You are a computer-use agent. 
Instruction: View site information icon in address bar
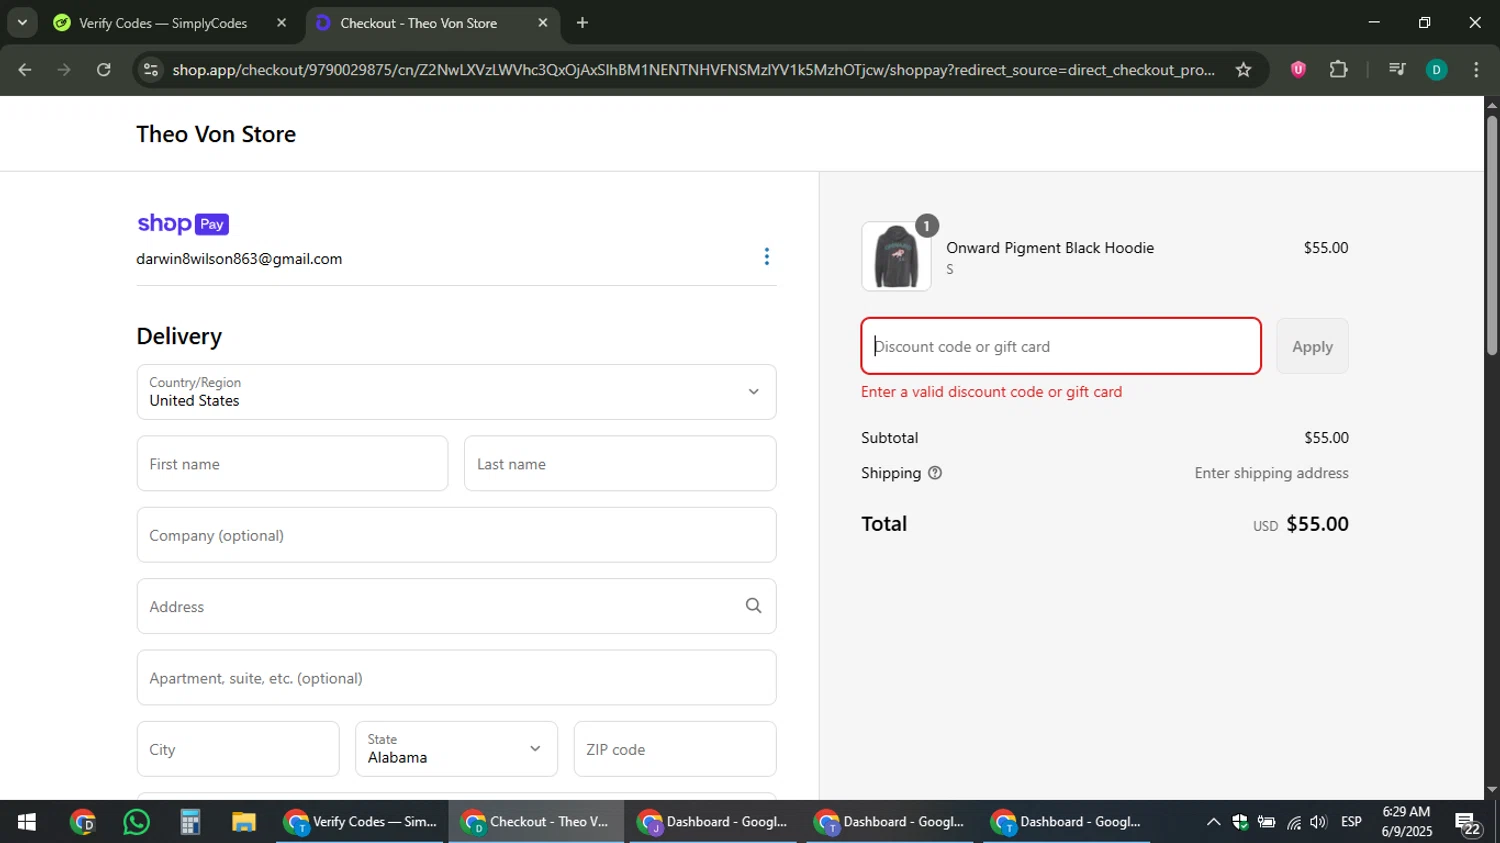pos(151,70)
